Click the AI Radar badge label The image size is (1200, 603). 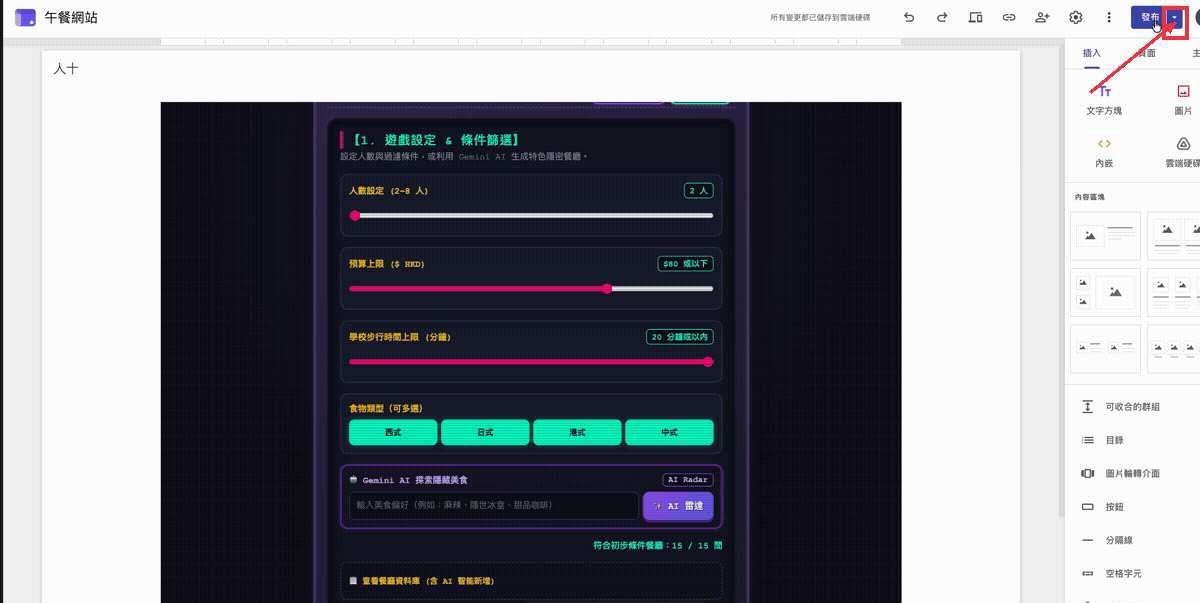click(x=688, y=479)
